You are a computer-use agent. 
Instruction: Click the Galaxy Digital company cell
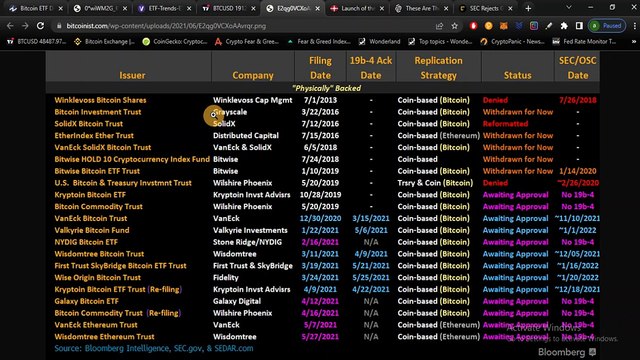(x=237, y=301)
